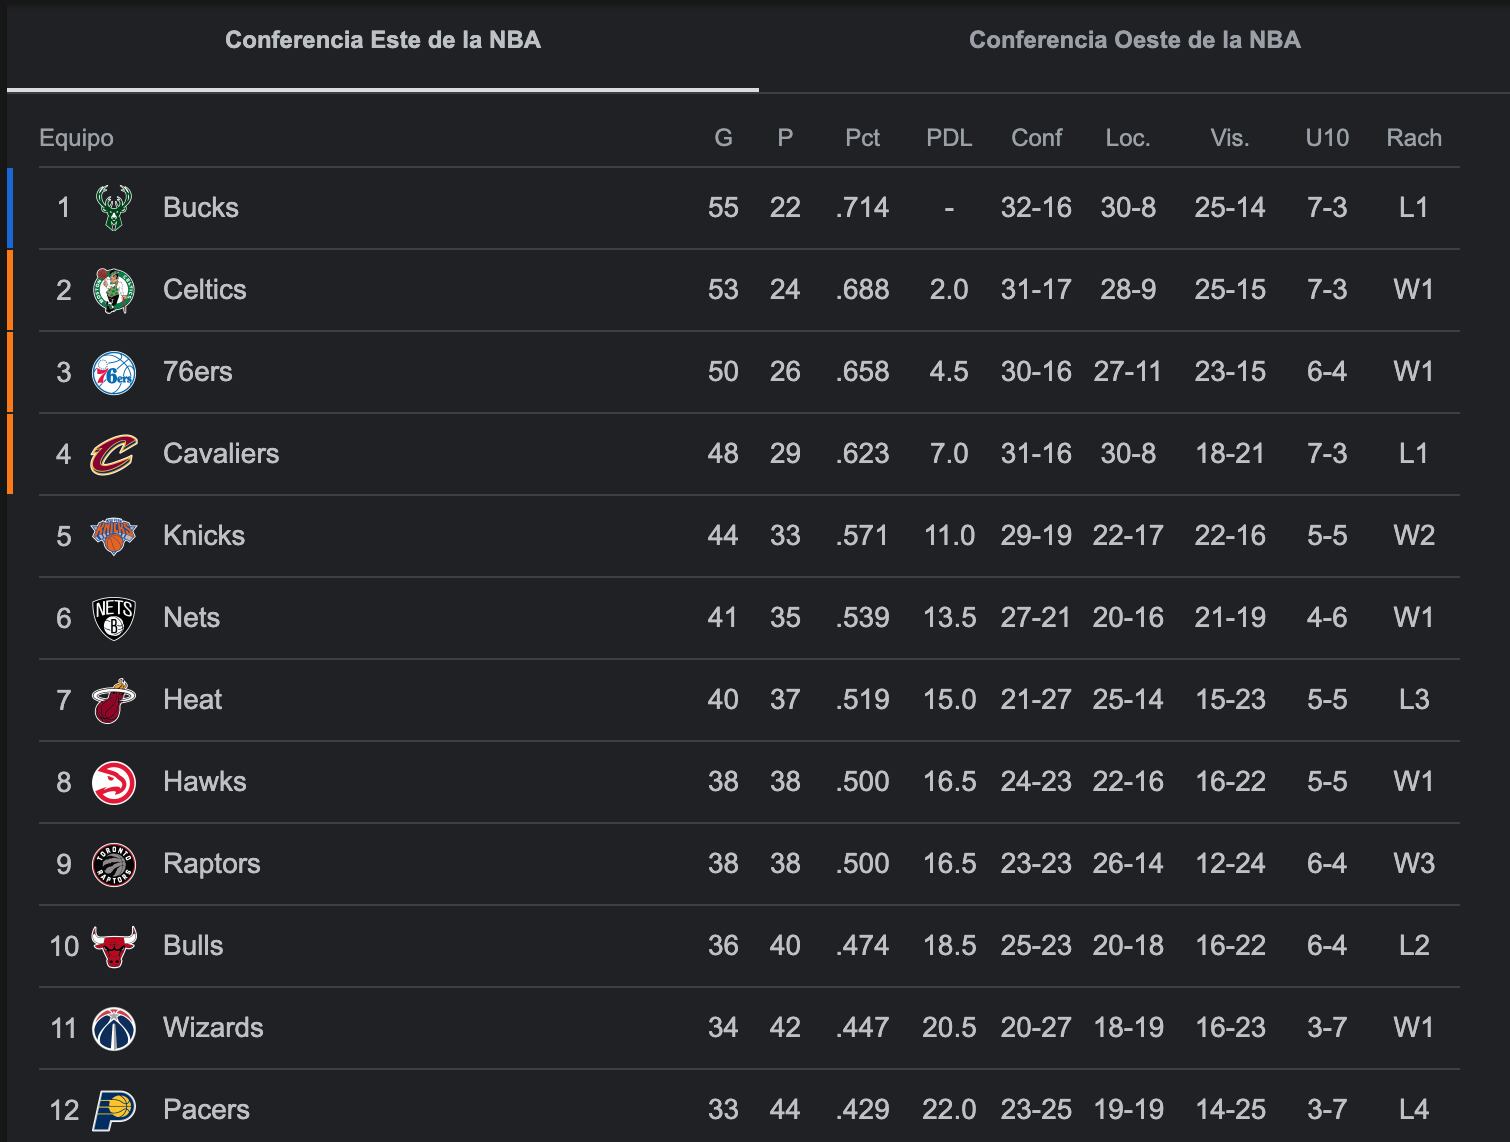Click the Raptors team logo

point(113,864)
